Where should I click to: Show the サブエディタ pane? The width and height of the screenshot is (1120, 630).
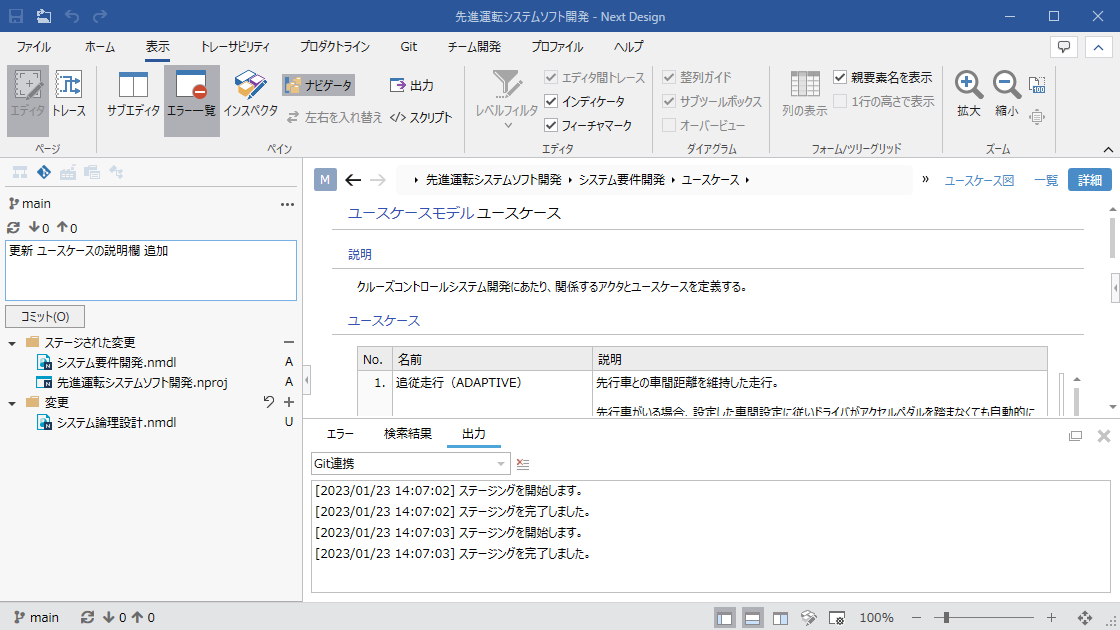click(133, 94)
